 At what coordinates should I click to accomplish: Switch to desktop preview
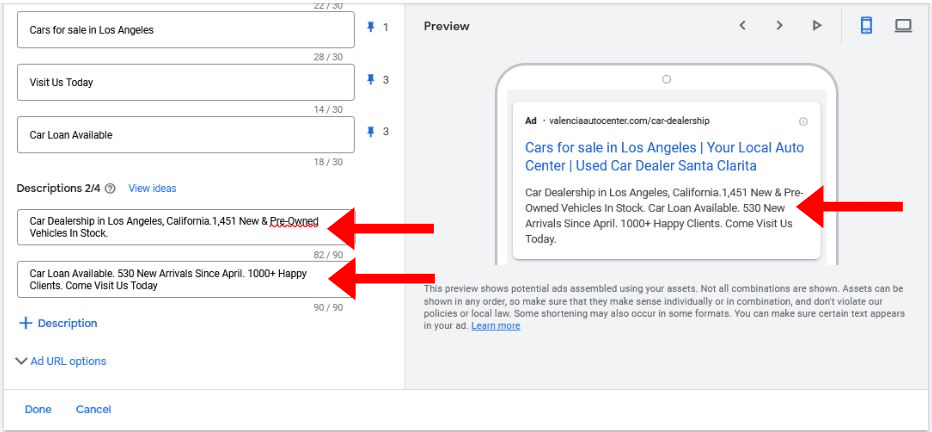903,26
